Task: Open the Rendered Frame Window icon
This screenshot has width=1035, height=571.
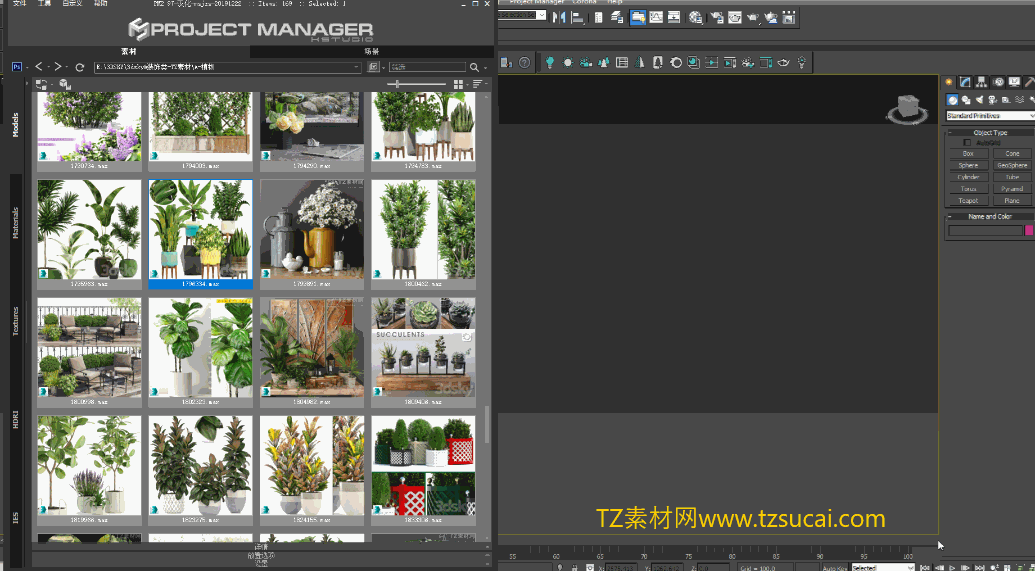Action: (735, 18)
